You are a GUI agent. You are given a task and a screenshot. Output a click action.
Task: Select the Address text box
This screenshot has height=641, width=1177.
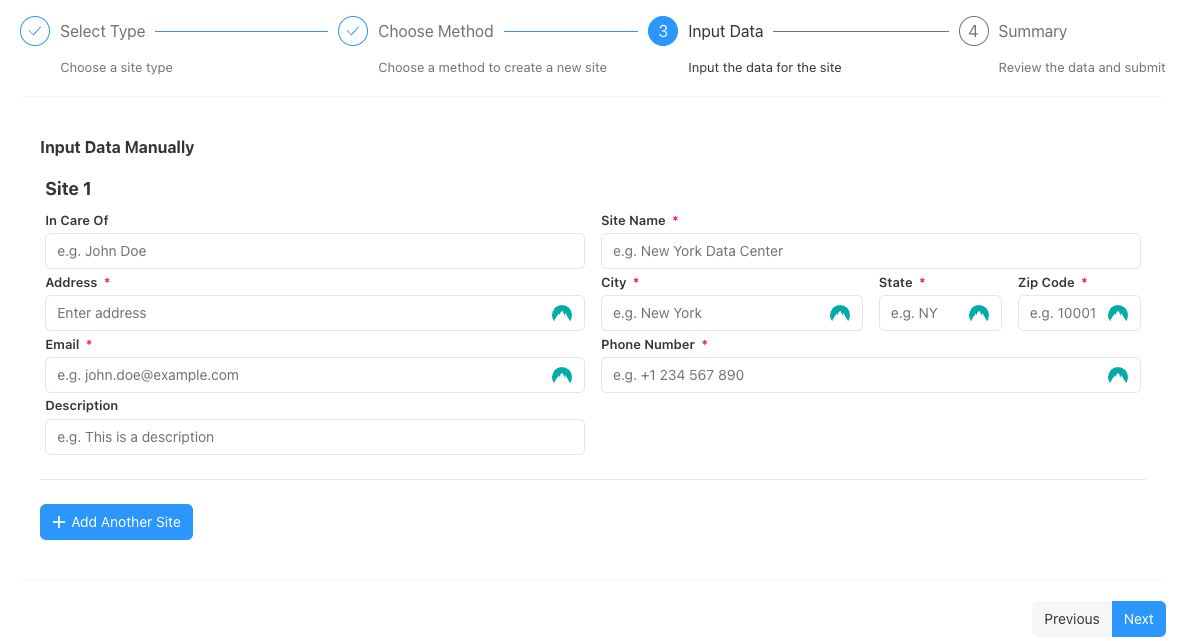coord(295,313)
